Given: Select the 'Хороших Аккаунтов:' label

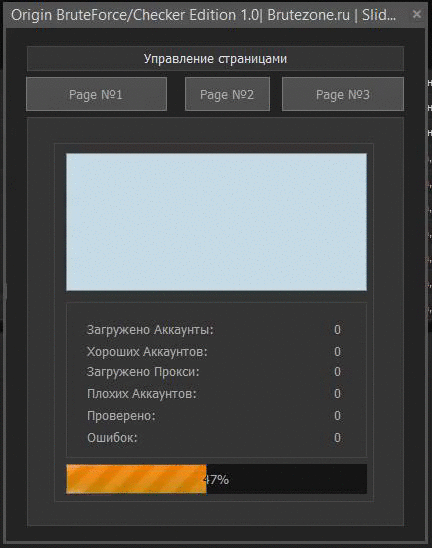Looking at the screenshot, I should pyautogui.click(x=147, y=352).
